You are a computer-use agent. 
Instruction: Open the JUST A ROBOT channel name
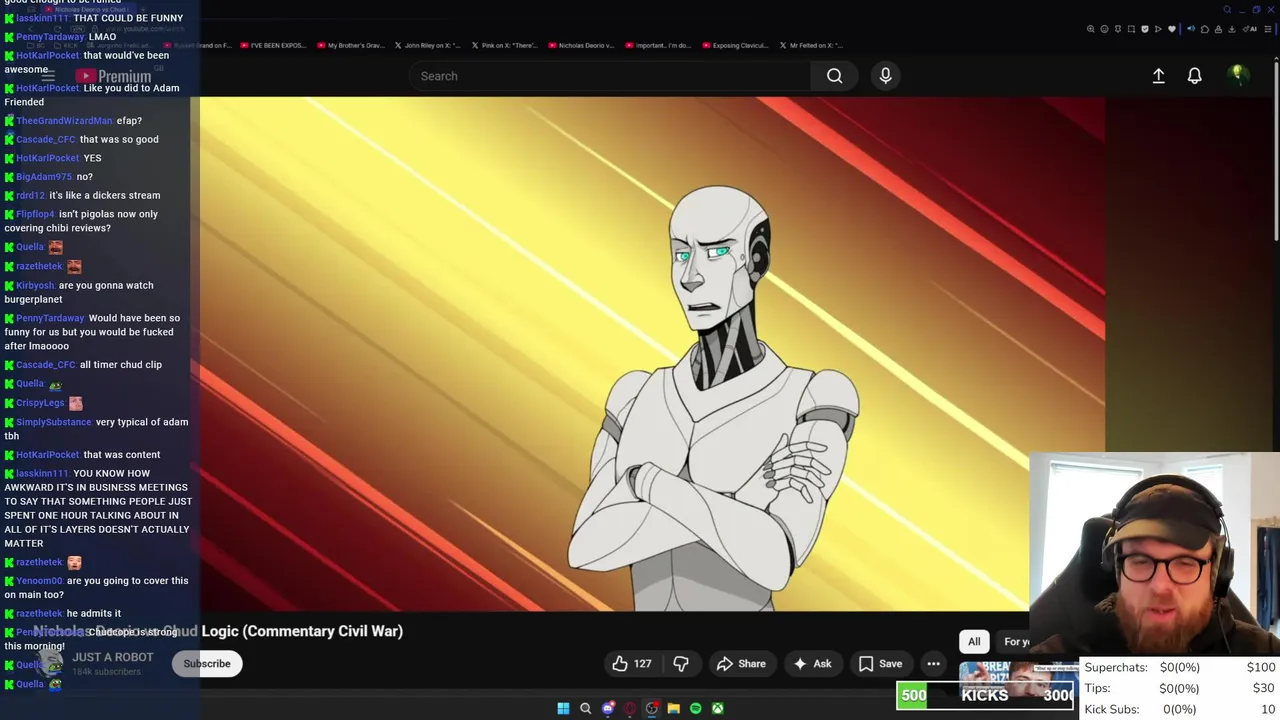coord(113,657)
